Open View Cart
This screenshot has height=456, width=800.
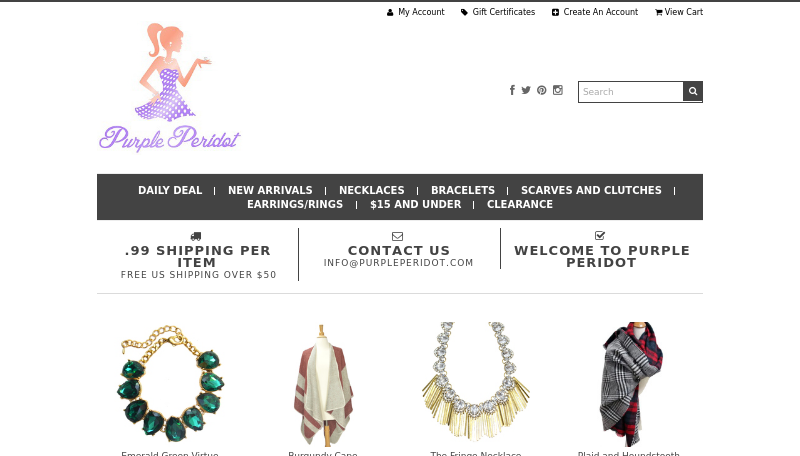pos(679,12)
